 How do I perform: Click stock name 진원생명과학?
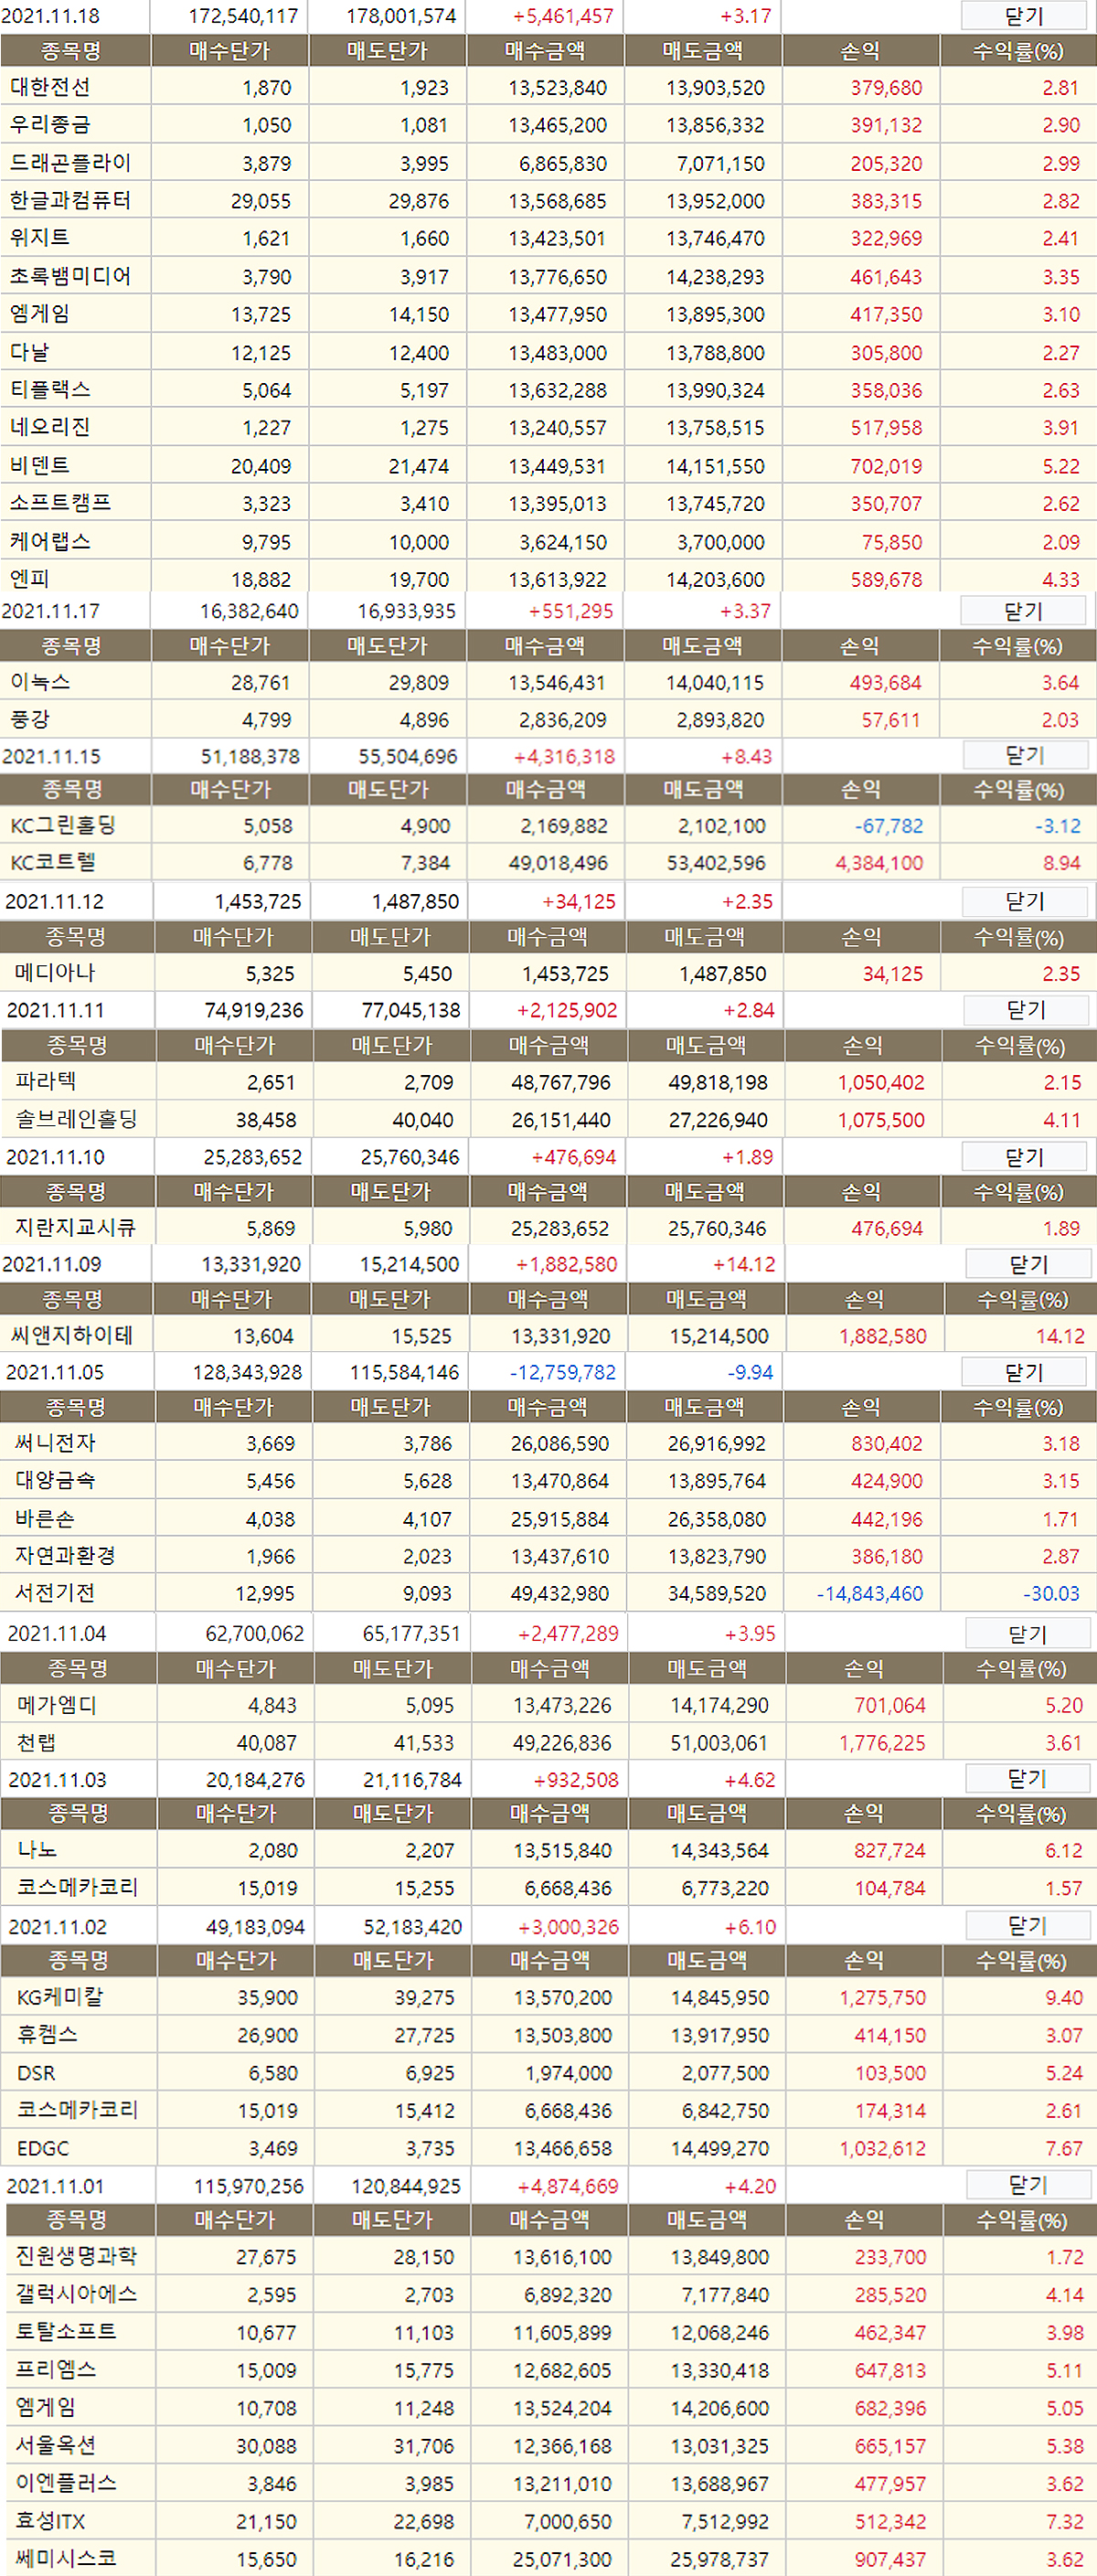(x=77, y=2257)
